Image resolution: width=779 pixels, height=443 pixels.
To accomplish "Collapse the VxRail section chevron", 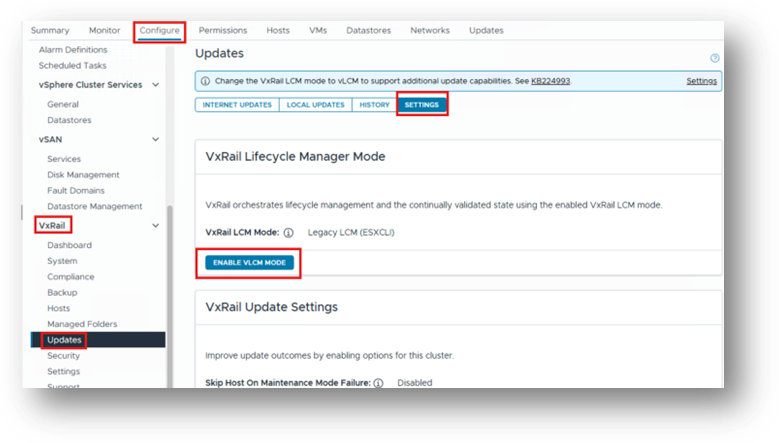I will (156, 225).
